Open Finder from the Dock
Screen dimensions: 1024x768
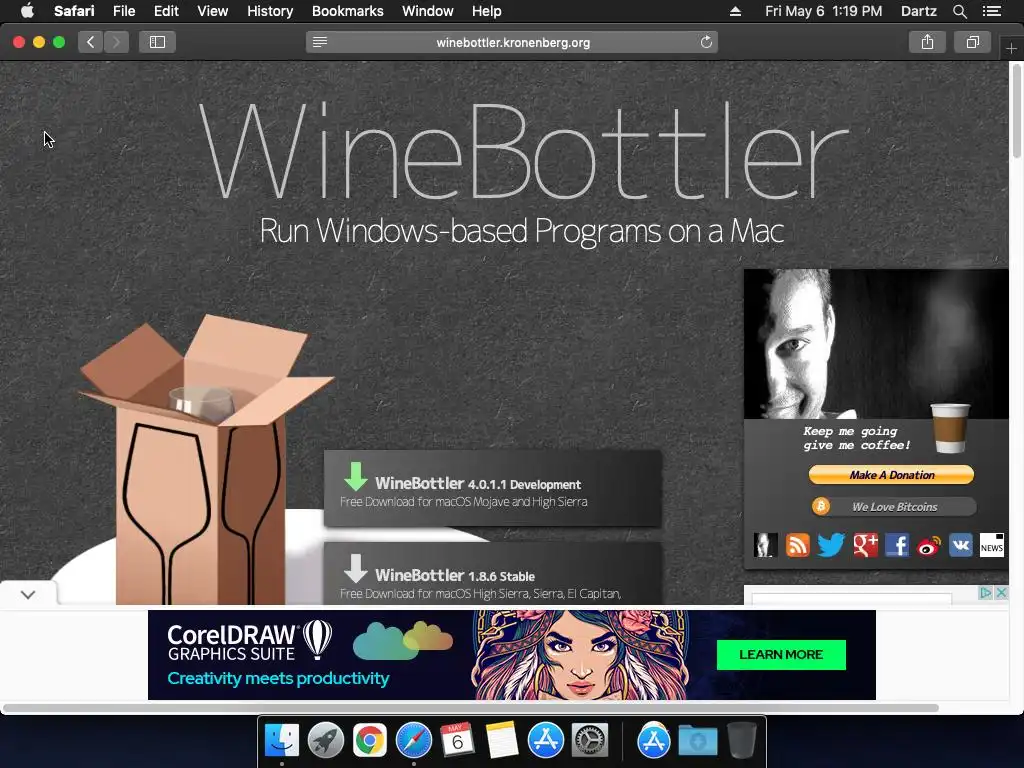coord(282,741)
